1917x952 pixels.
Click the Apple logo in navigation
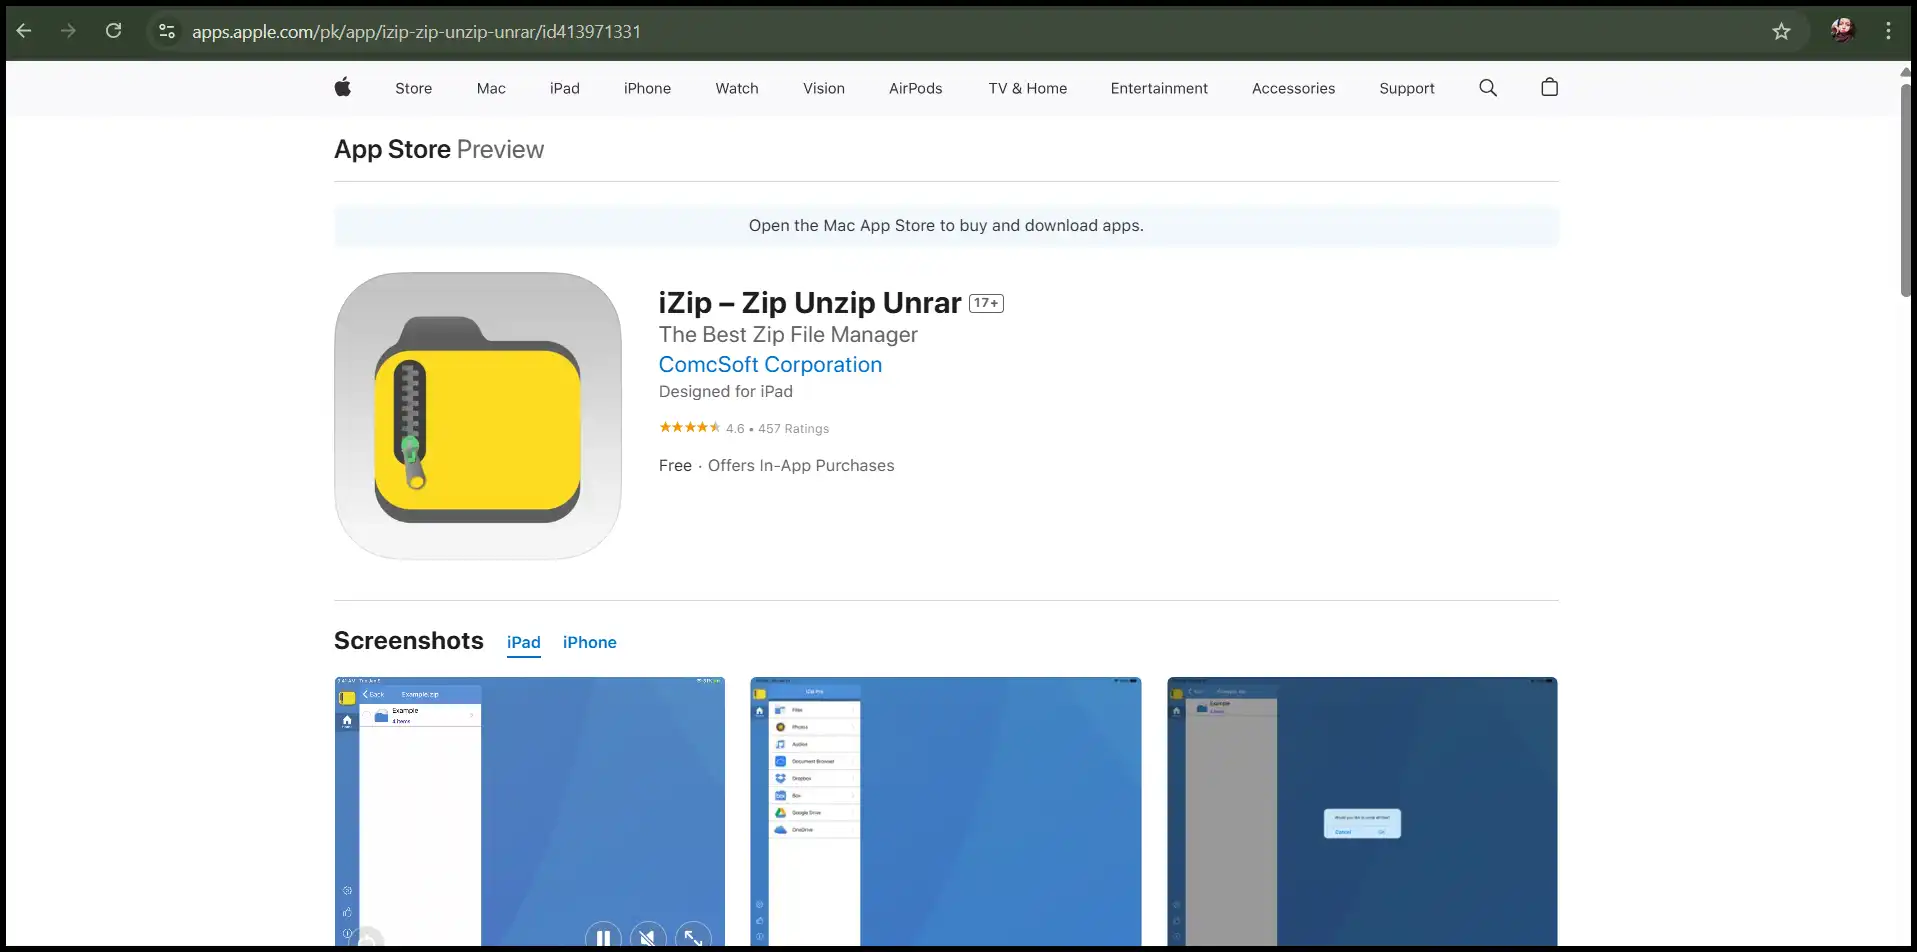tap(342, 88)
